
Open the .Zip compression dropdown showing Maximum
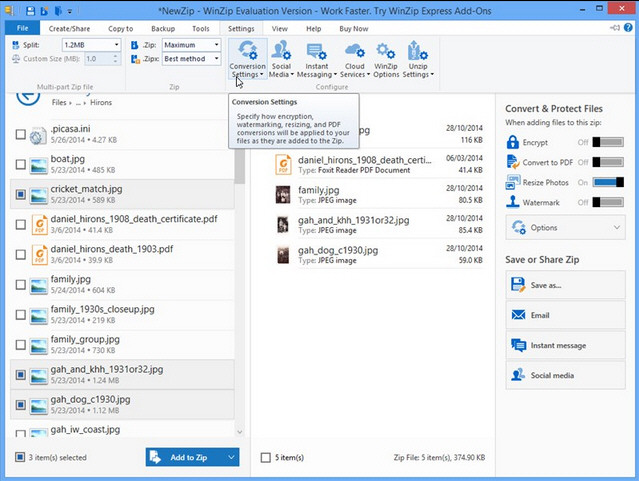(191, 45)
